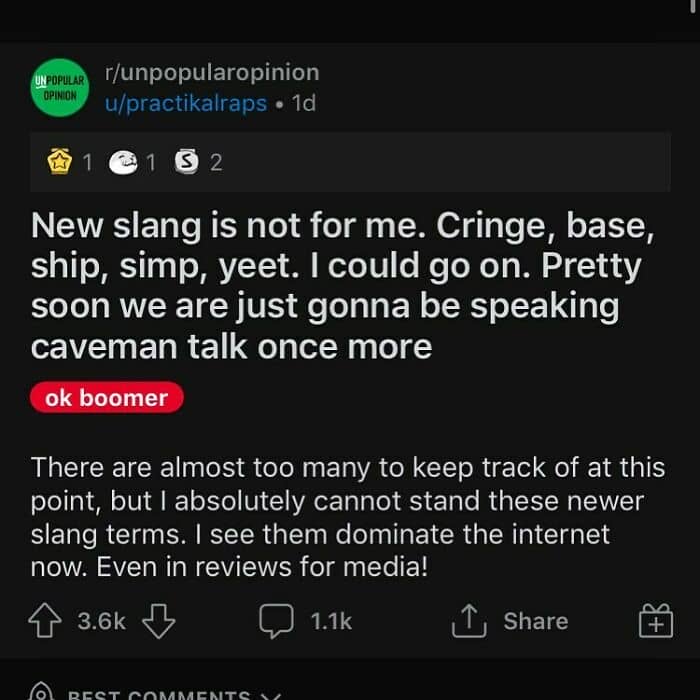Give an award with gift icon
Viewport: 700px width, 700px height.
click(656, 620)
